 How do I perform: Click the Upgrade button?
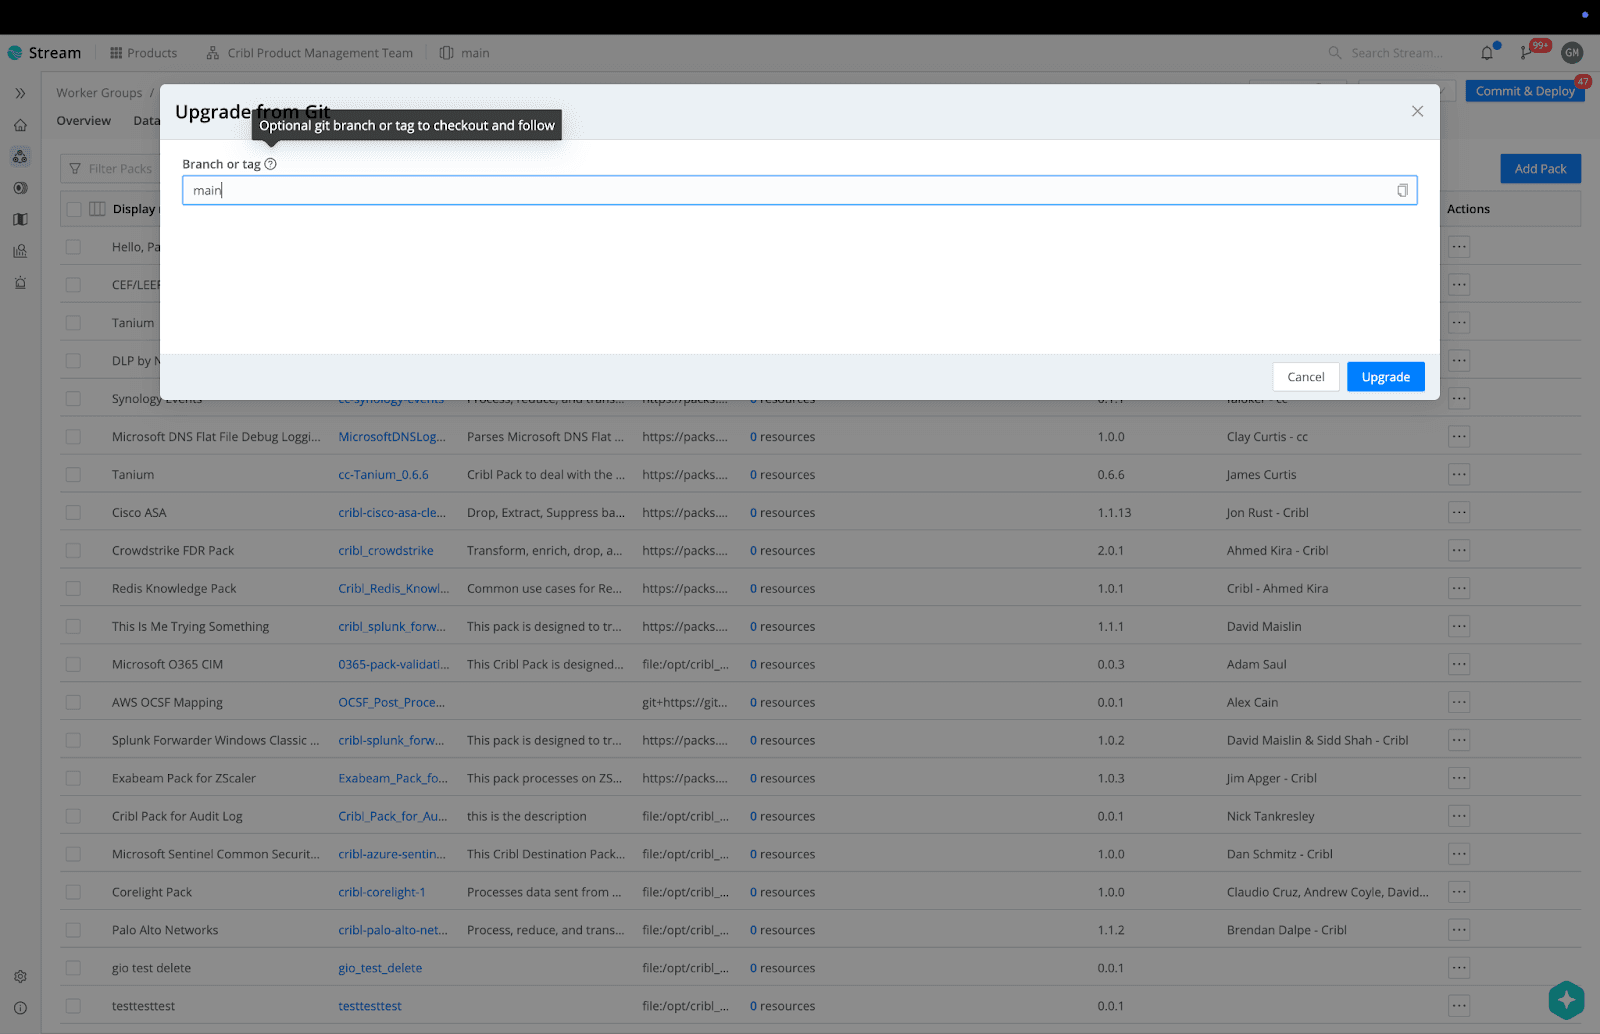click(x=1385, y=377)
